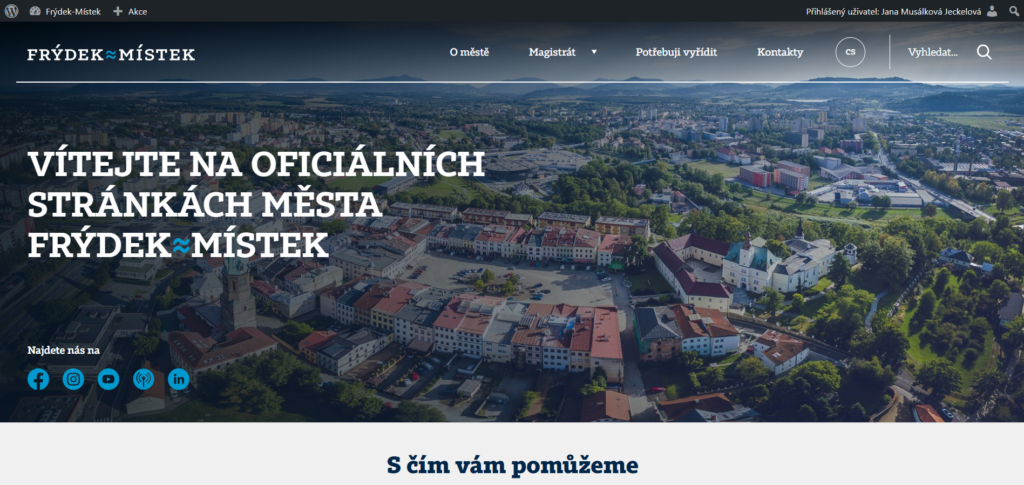
Task: Click the user avatar icon in admin bar
Action: [992, 11]
